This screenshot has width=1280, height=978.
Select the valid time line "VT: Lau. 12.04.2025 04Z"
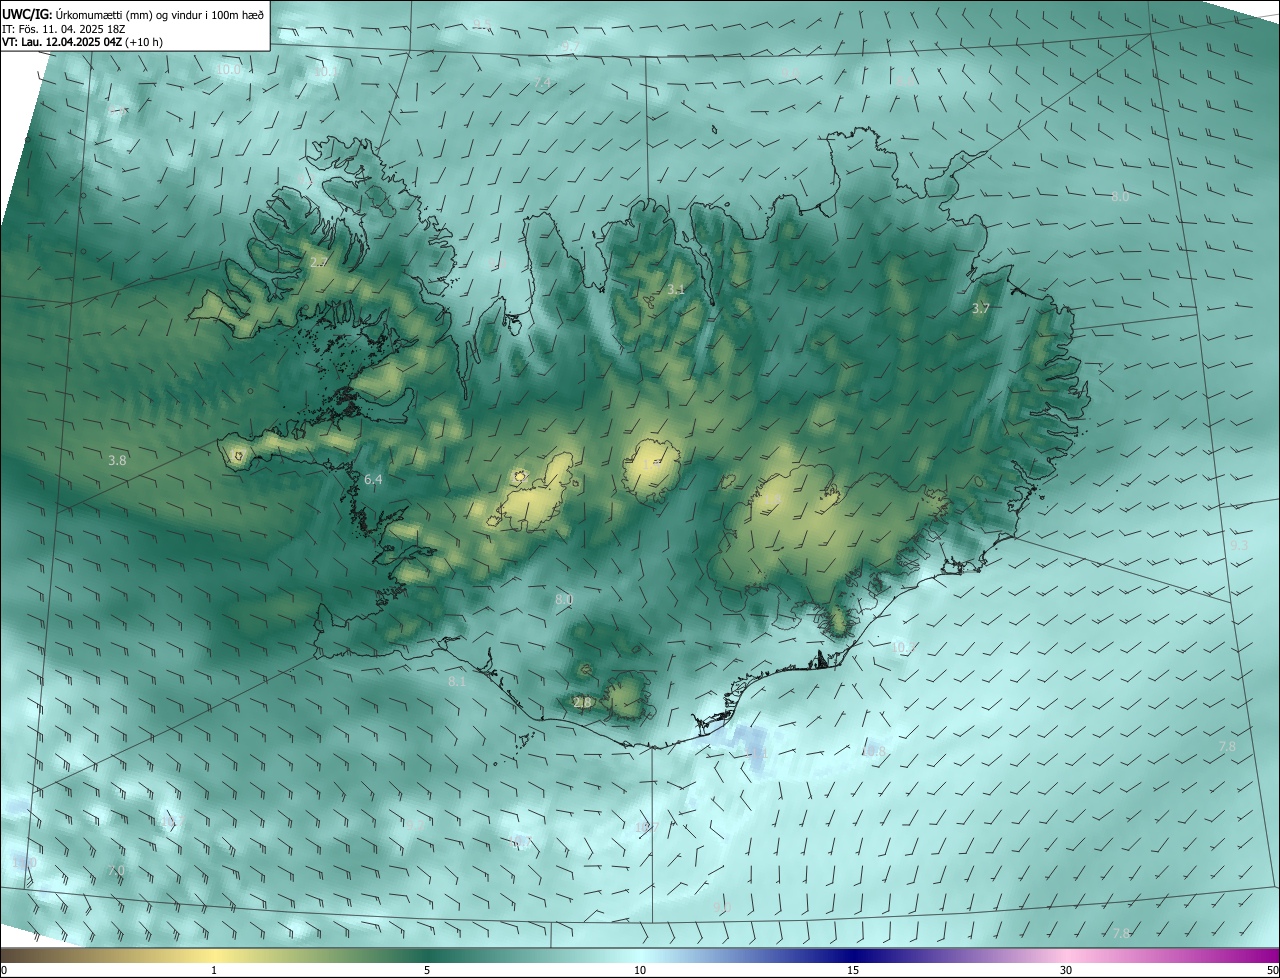pos(61,42)
